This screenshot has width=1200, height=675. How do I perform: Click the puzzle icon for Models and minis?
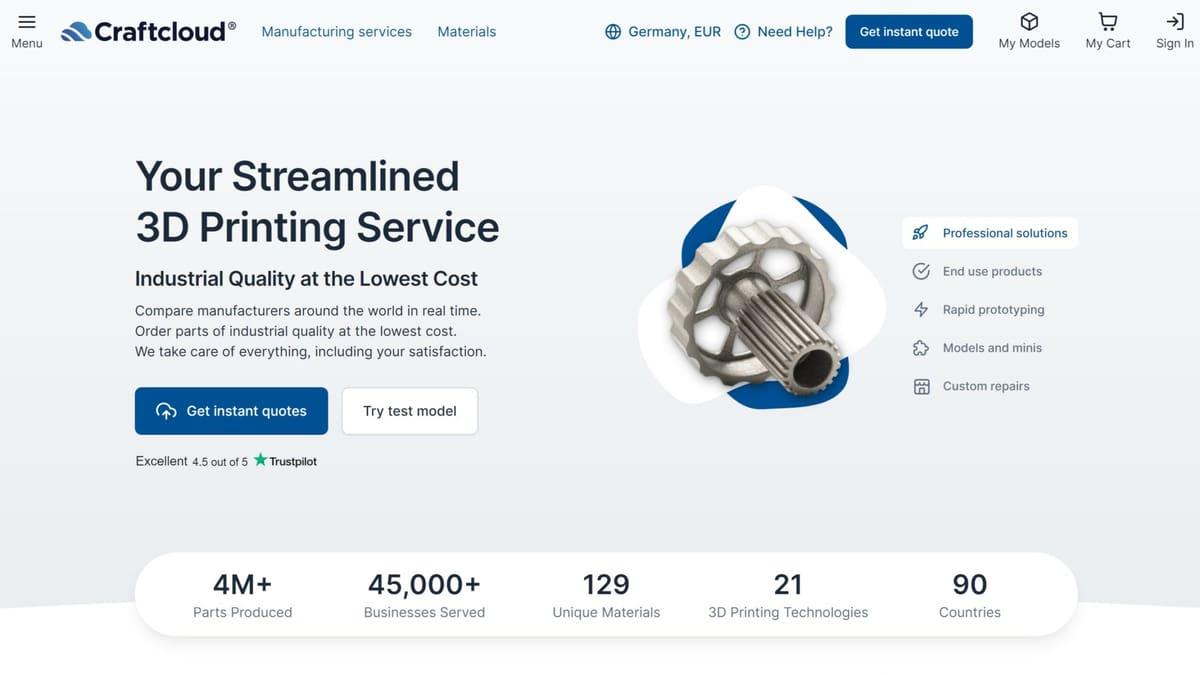click(x=921, y=348)
